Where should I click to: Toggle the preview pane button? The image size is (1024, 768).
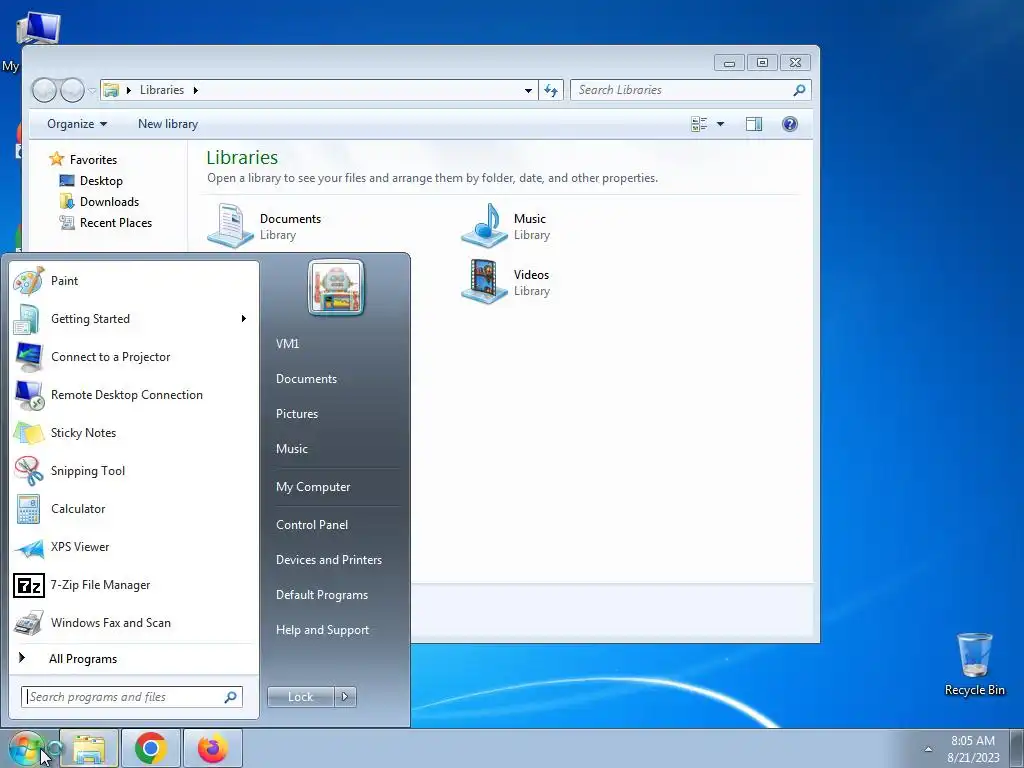(754, 124)
